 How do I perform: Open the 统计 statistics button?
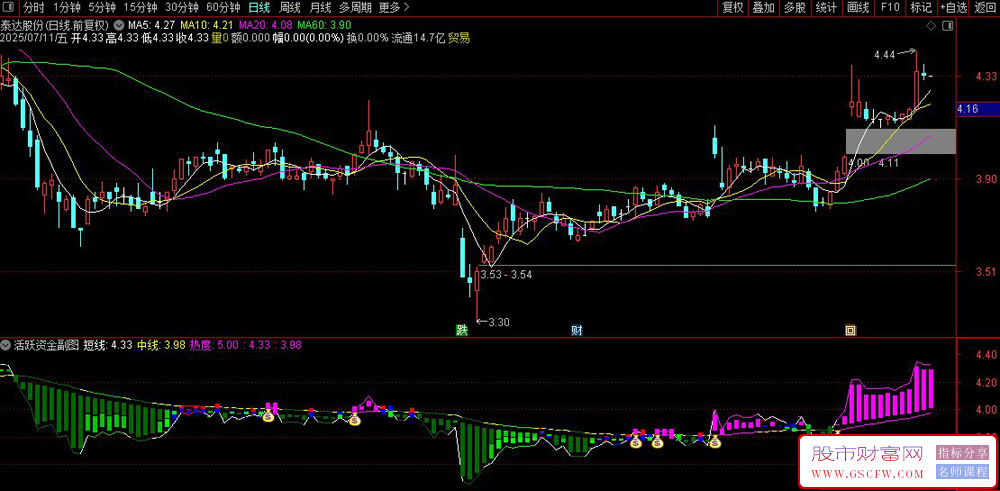826,8
